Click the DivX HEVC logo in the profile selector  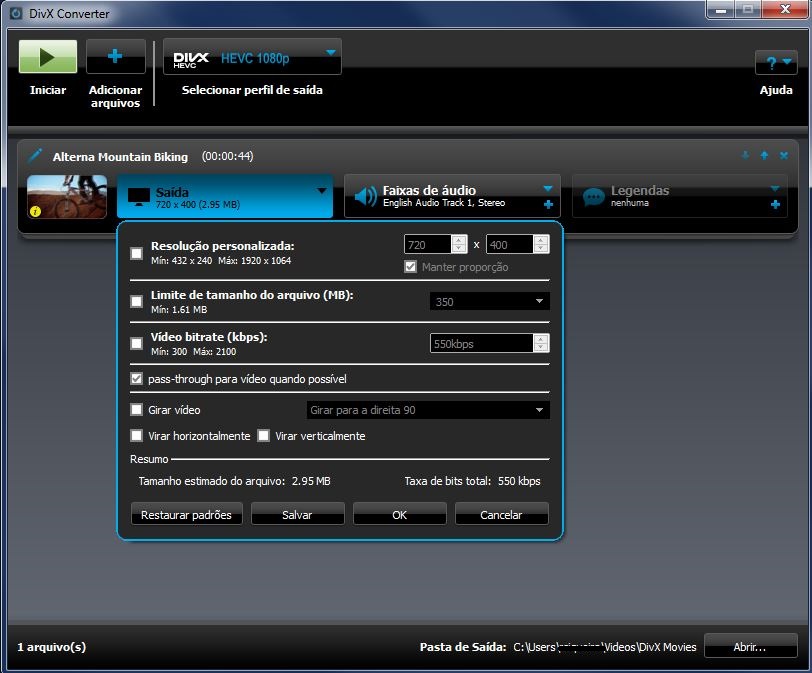coord(191,60)
